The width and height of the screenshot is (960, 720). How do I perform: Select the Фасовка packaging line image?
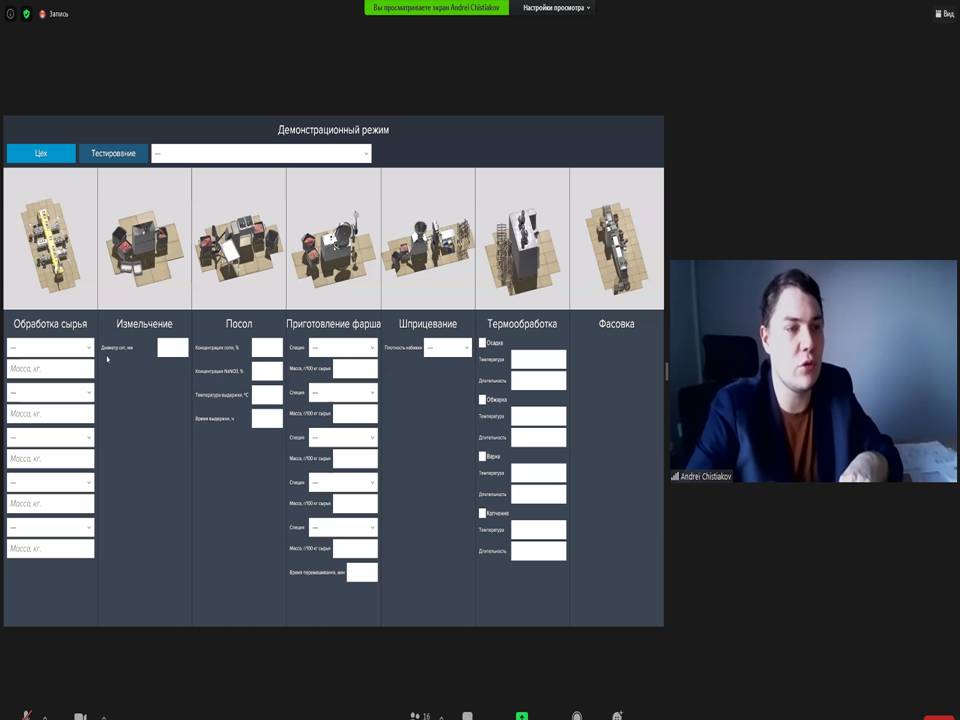click(x=616, y=239)
